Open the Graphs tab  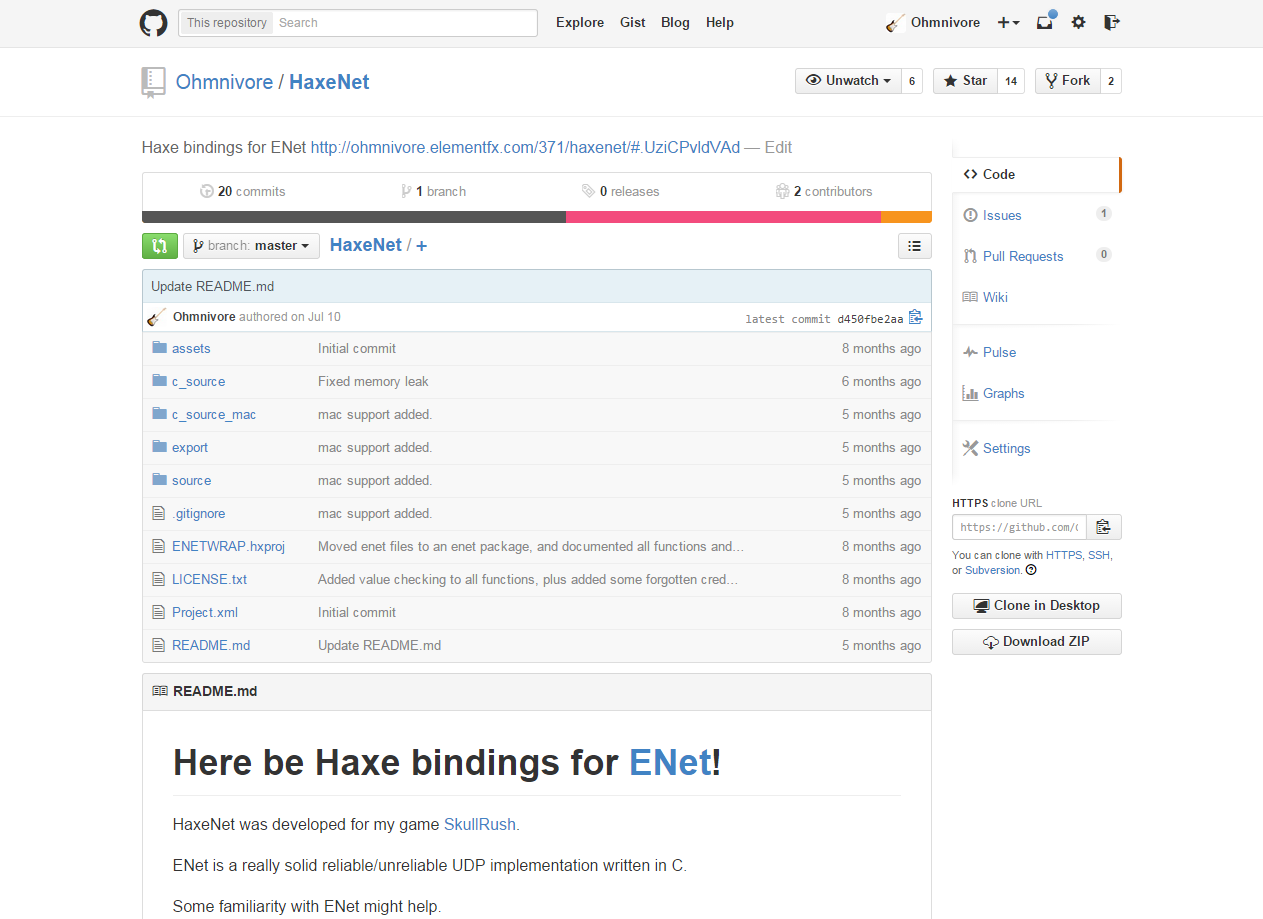pos(1037,393)
